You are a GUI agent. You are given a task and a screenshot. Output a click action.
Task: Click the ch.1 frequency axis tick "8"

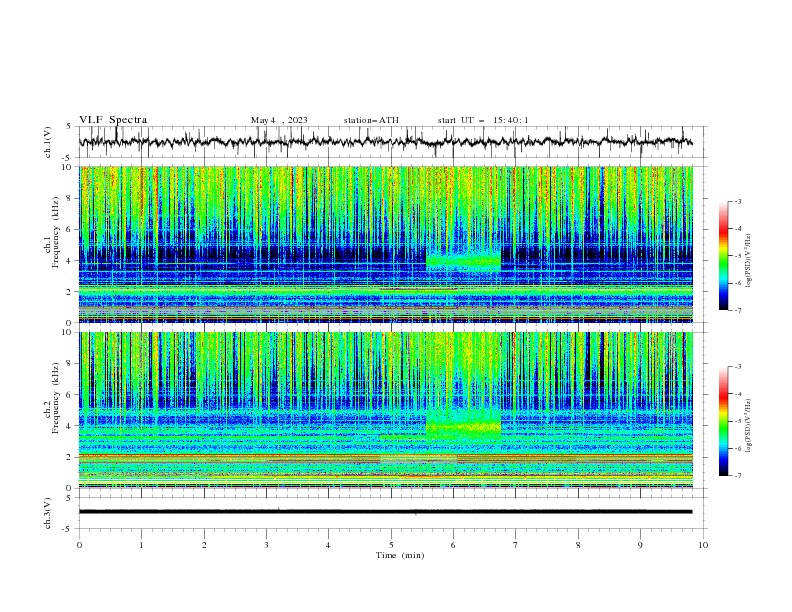[x=71, y=198]
